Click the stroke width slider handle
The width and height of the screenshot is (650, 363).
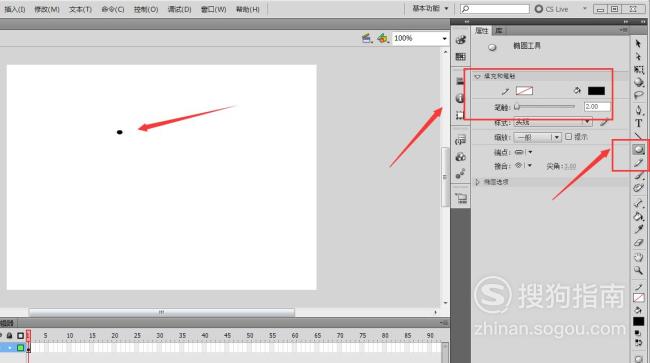coord(517,107)
